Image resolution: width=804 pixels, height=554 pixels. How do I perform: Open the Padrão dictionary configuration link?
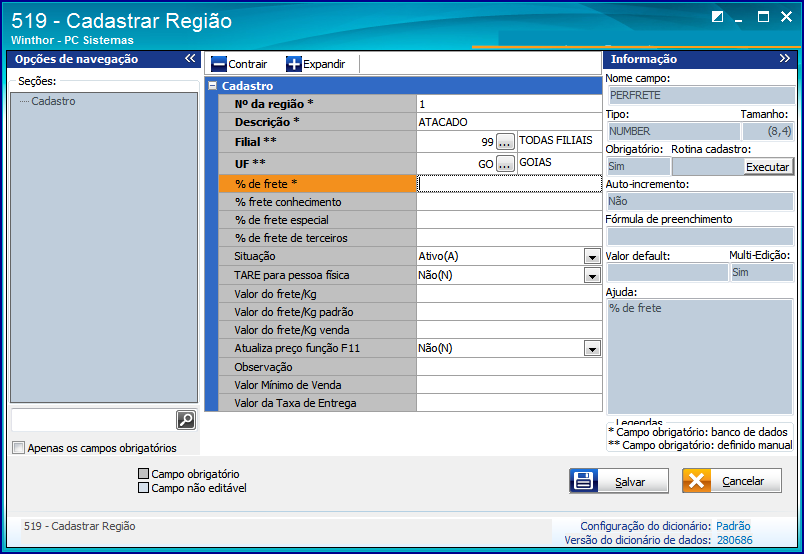pos(733,526)
